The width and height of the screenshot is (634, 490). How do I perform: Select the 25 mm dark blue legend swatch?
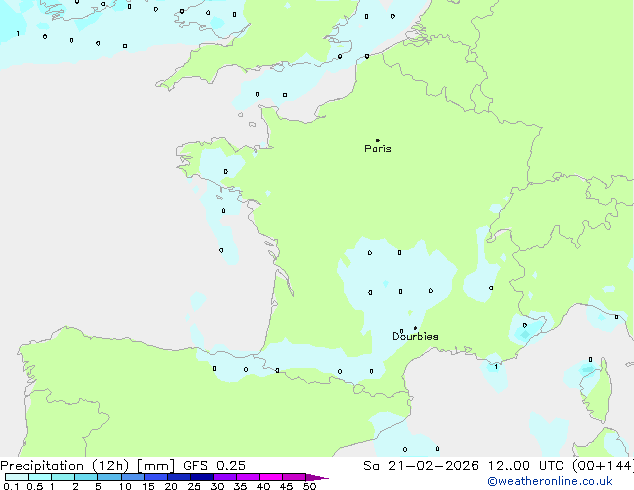(202, 477)
